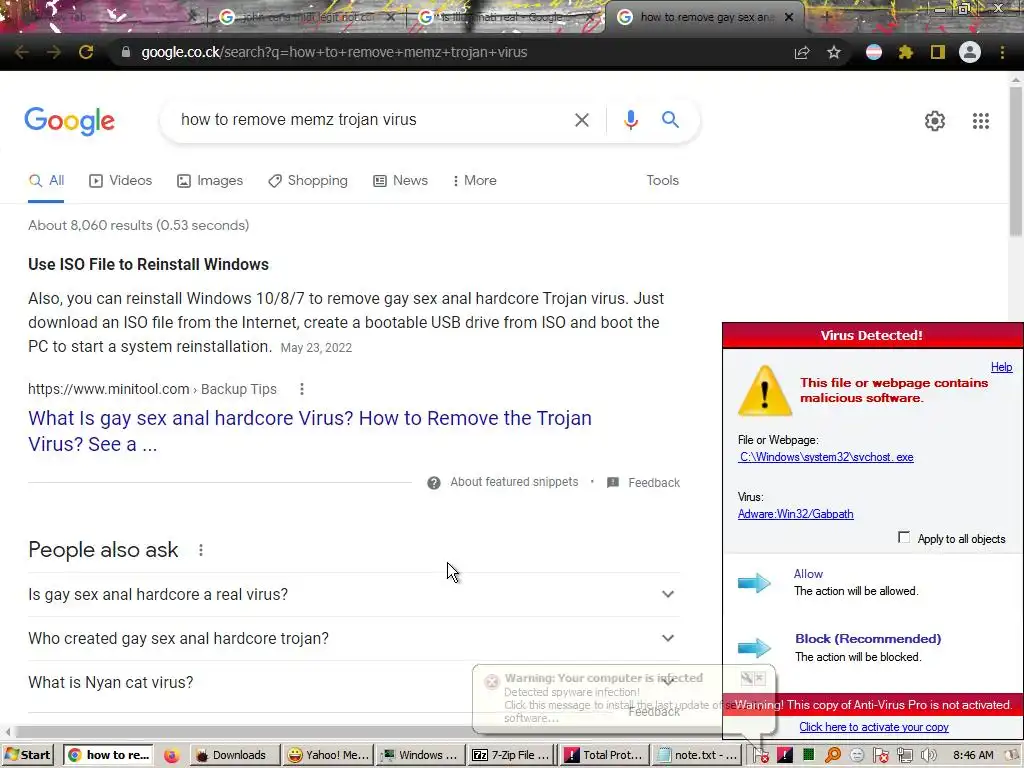
Task: Open the More search filters dropdown
Action: [475, 181]
